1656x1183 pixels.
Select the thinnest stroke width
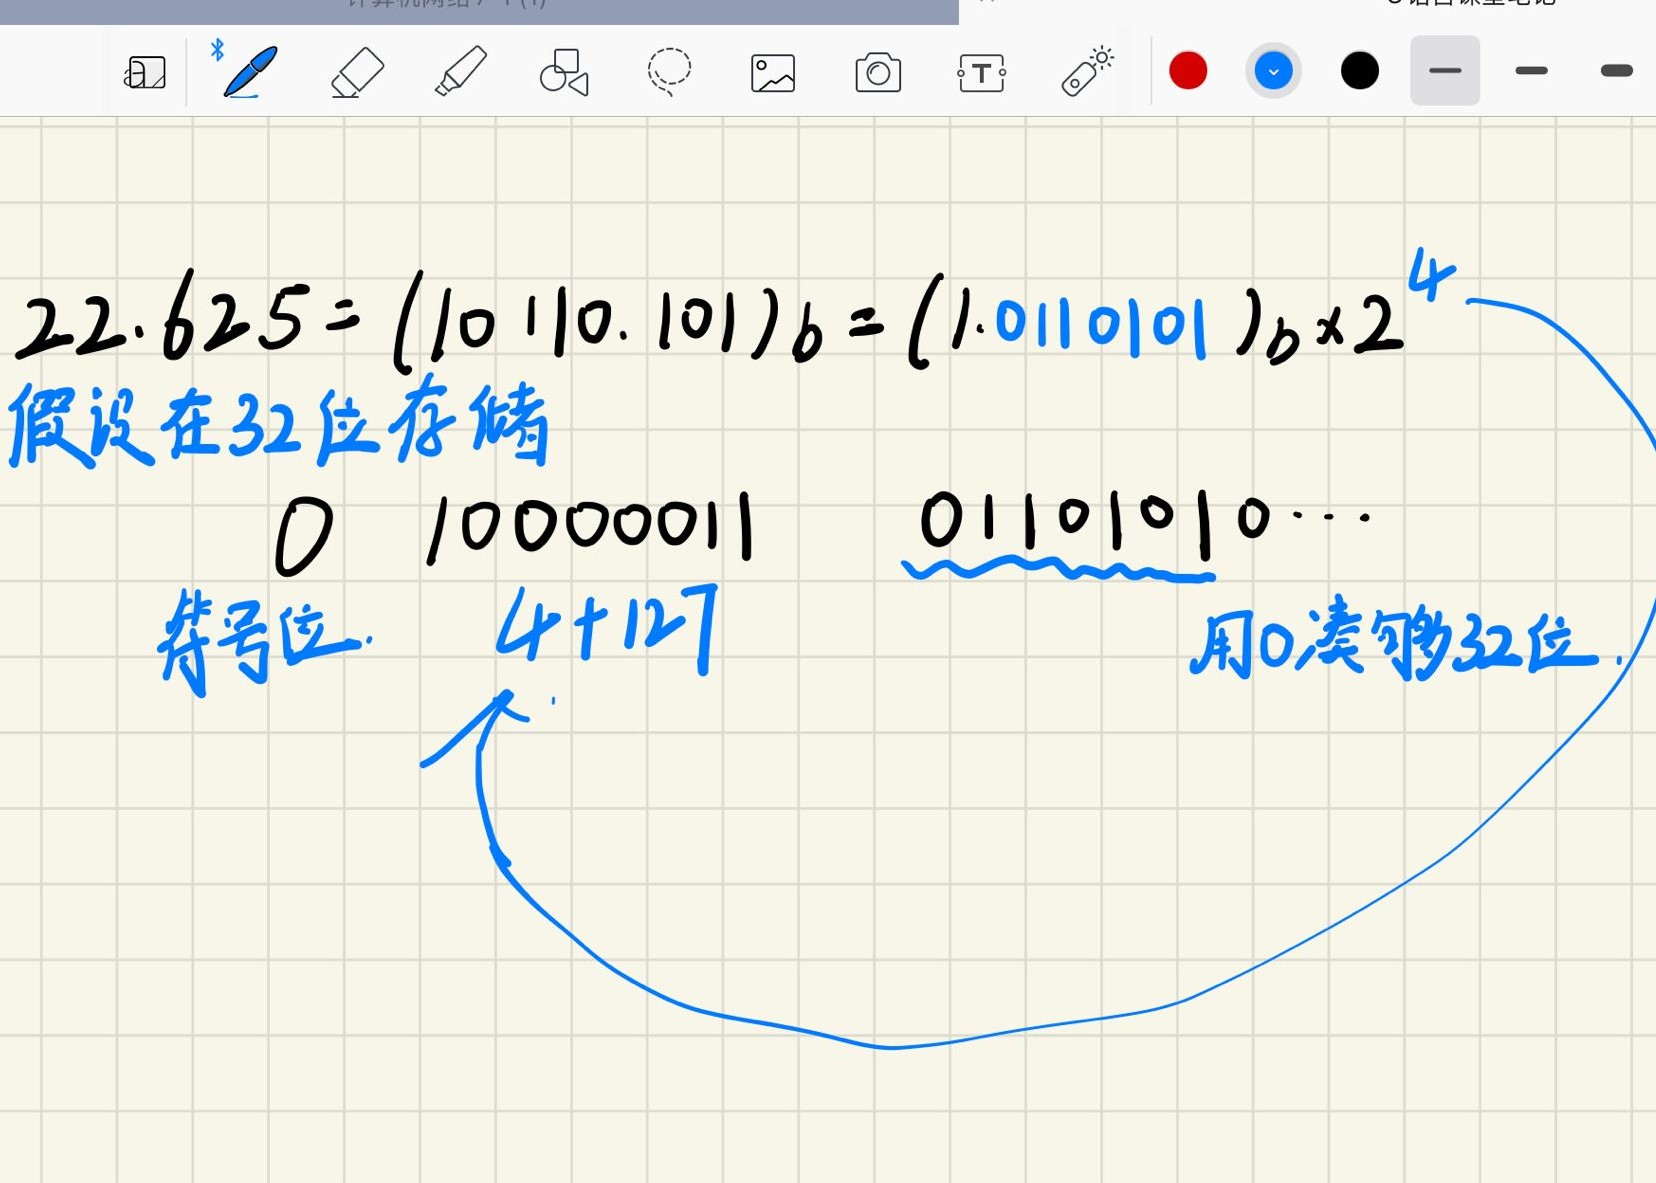1445,71
